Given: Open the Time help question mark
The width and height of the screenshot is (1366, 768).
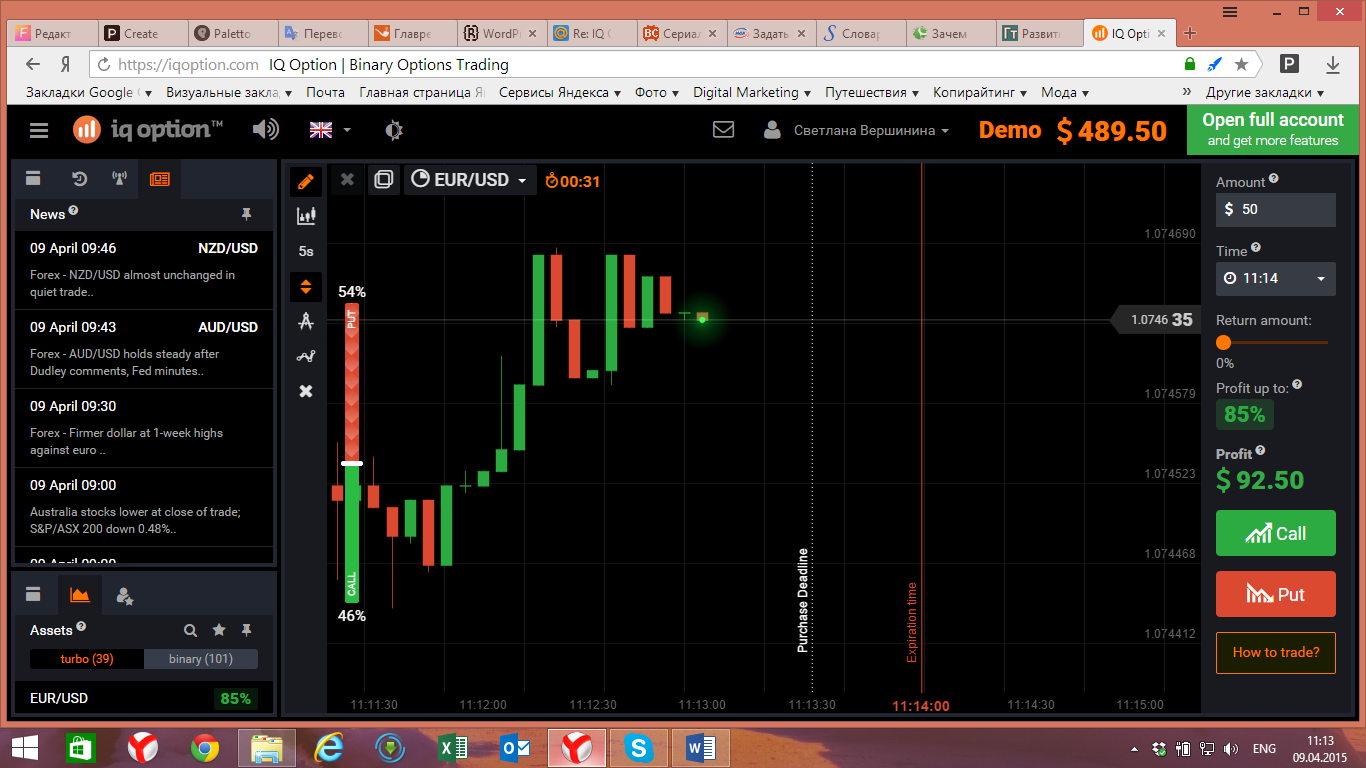Looking at the screenshot, I should (x=1256, y=248).
